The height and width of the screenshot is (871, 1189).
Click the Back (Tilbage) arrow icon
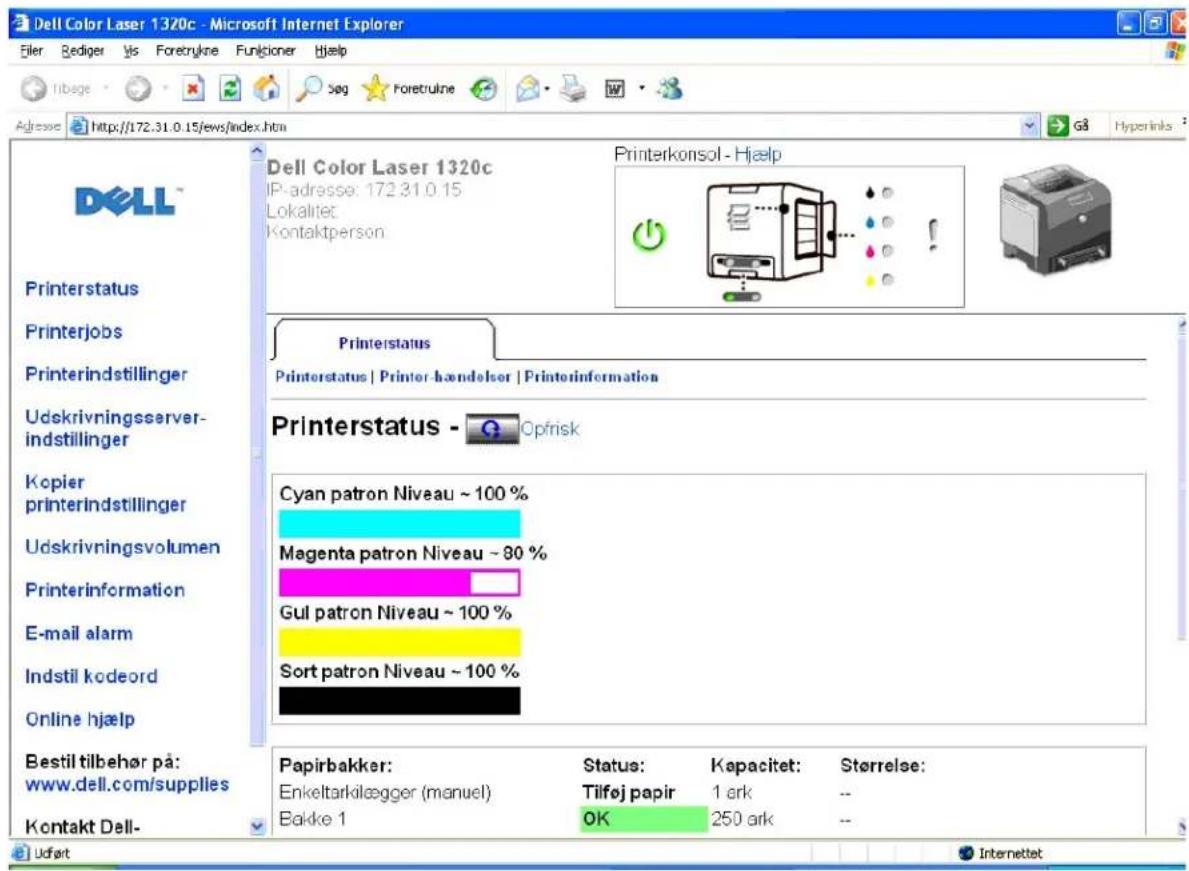coord(33,89)
